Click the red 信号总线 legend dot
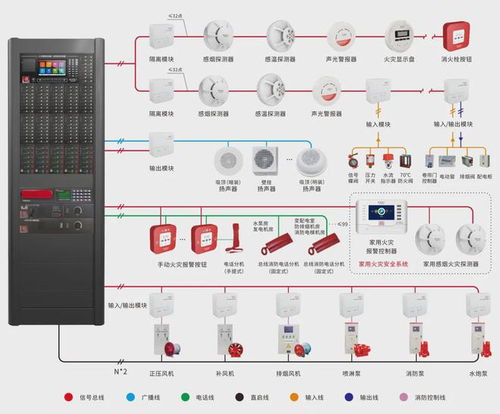 [x=68, y=397]
